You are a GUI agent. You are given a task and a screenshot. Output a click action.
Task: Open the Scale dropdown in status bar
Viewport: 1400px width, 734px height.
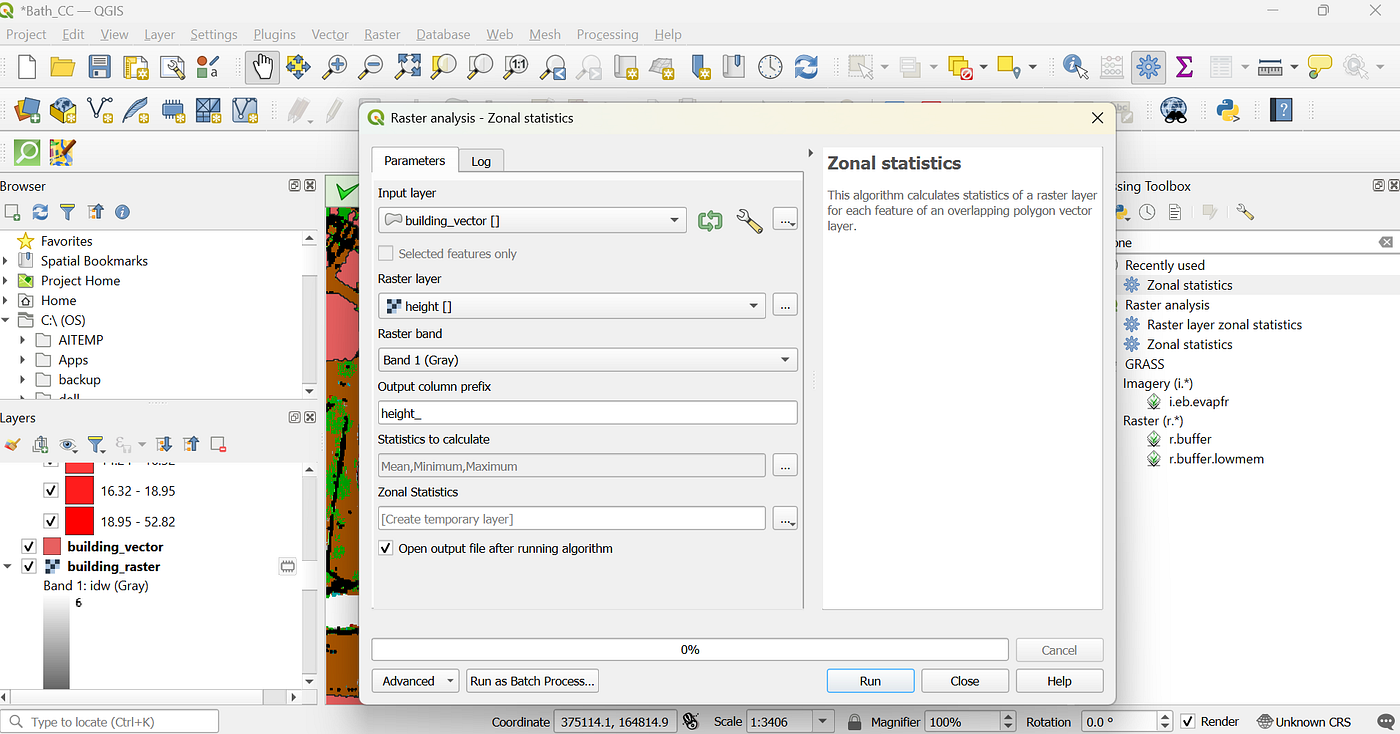823,721
